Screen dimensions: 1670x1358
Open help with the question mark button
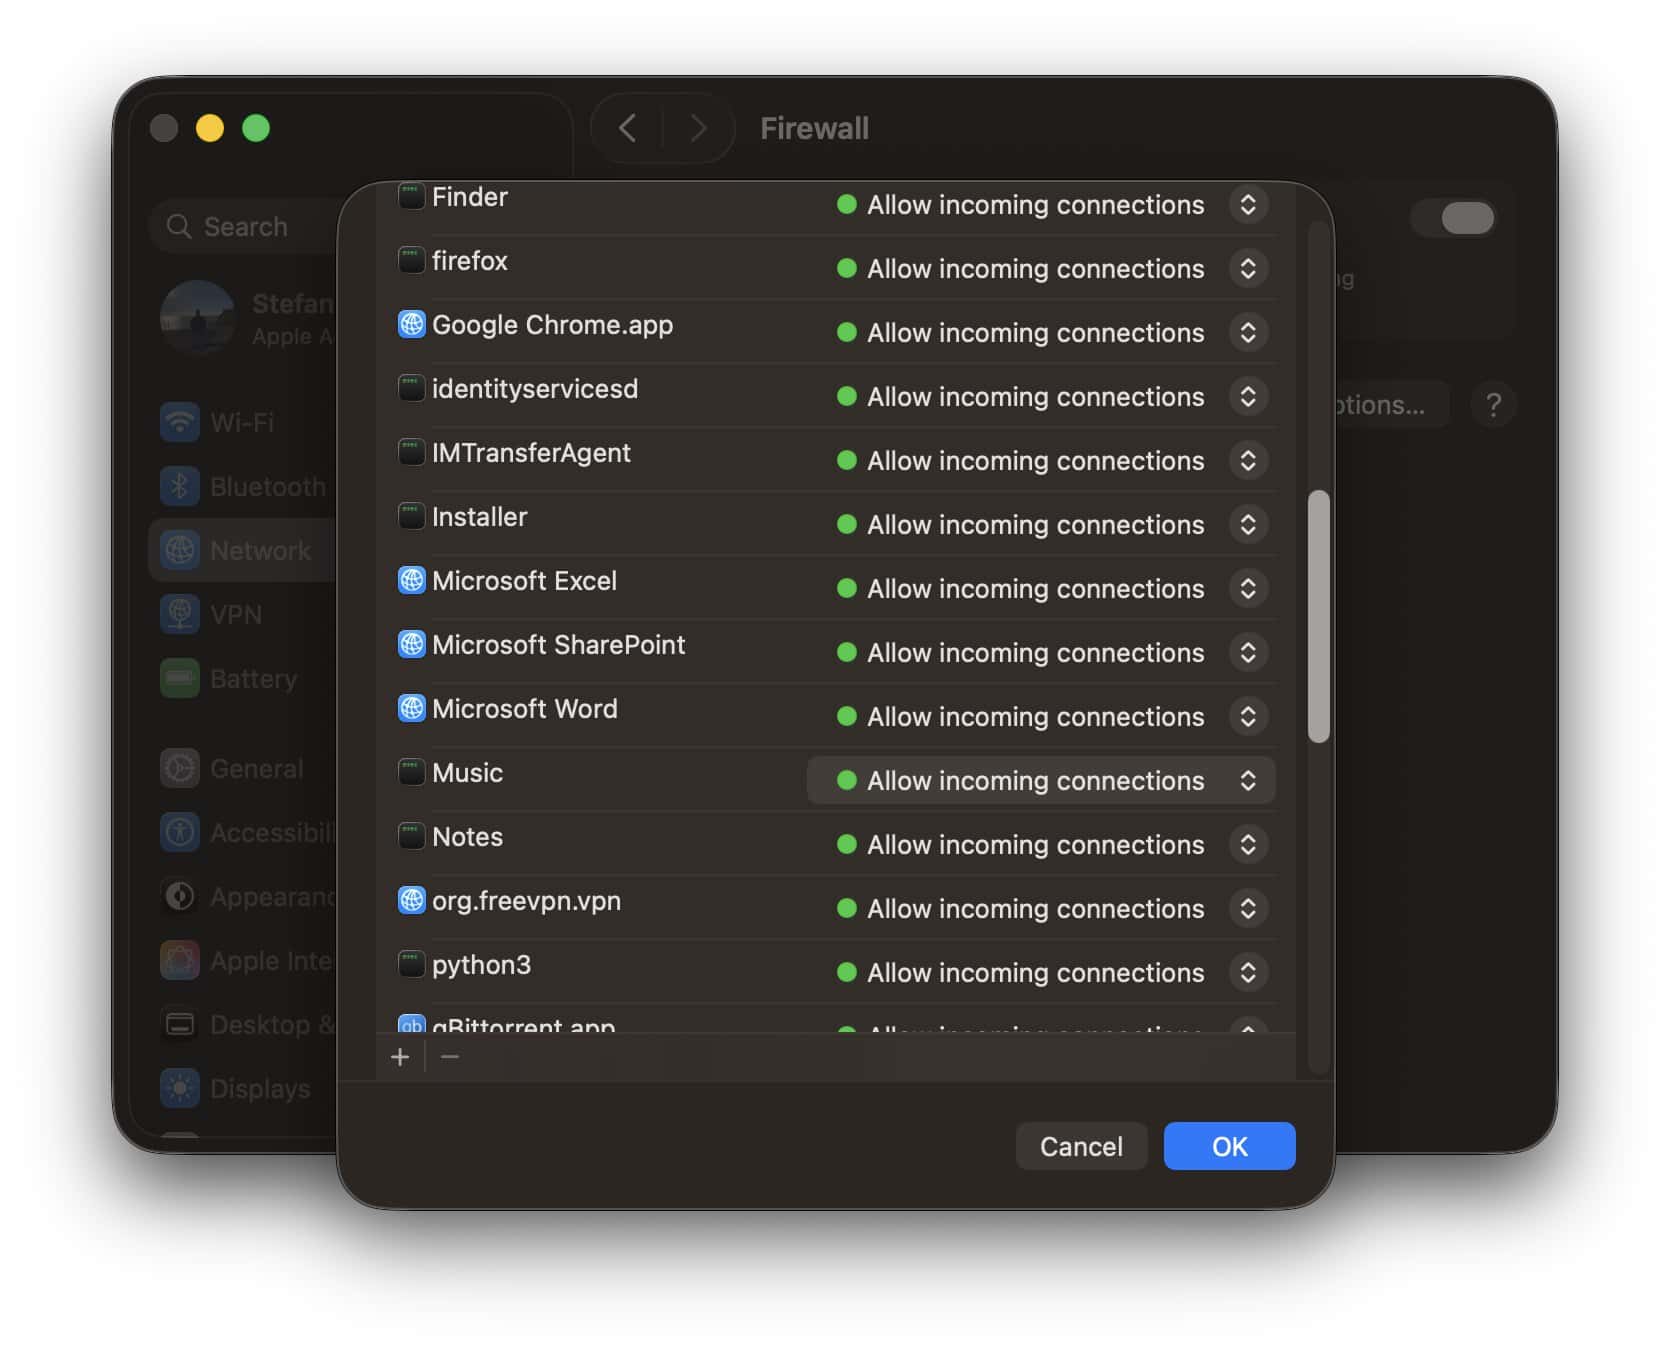click(1493, 404)
